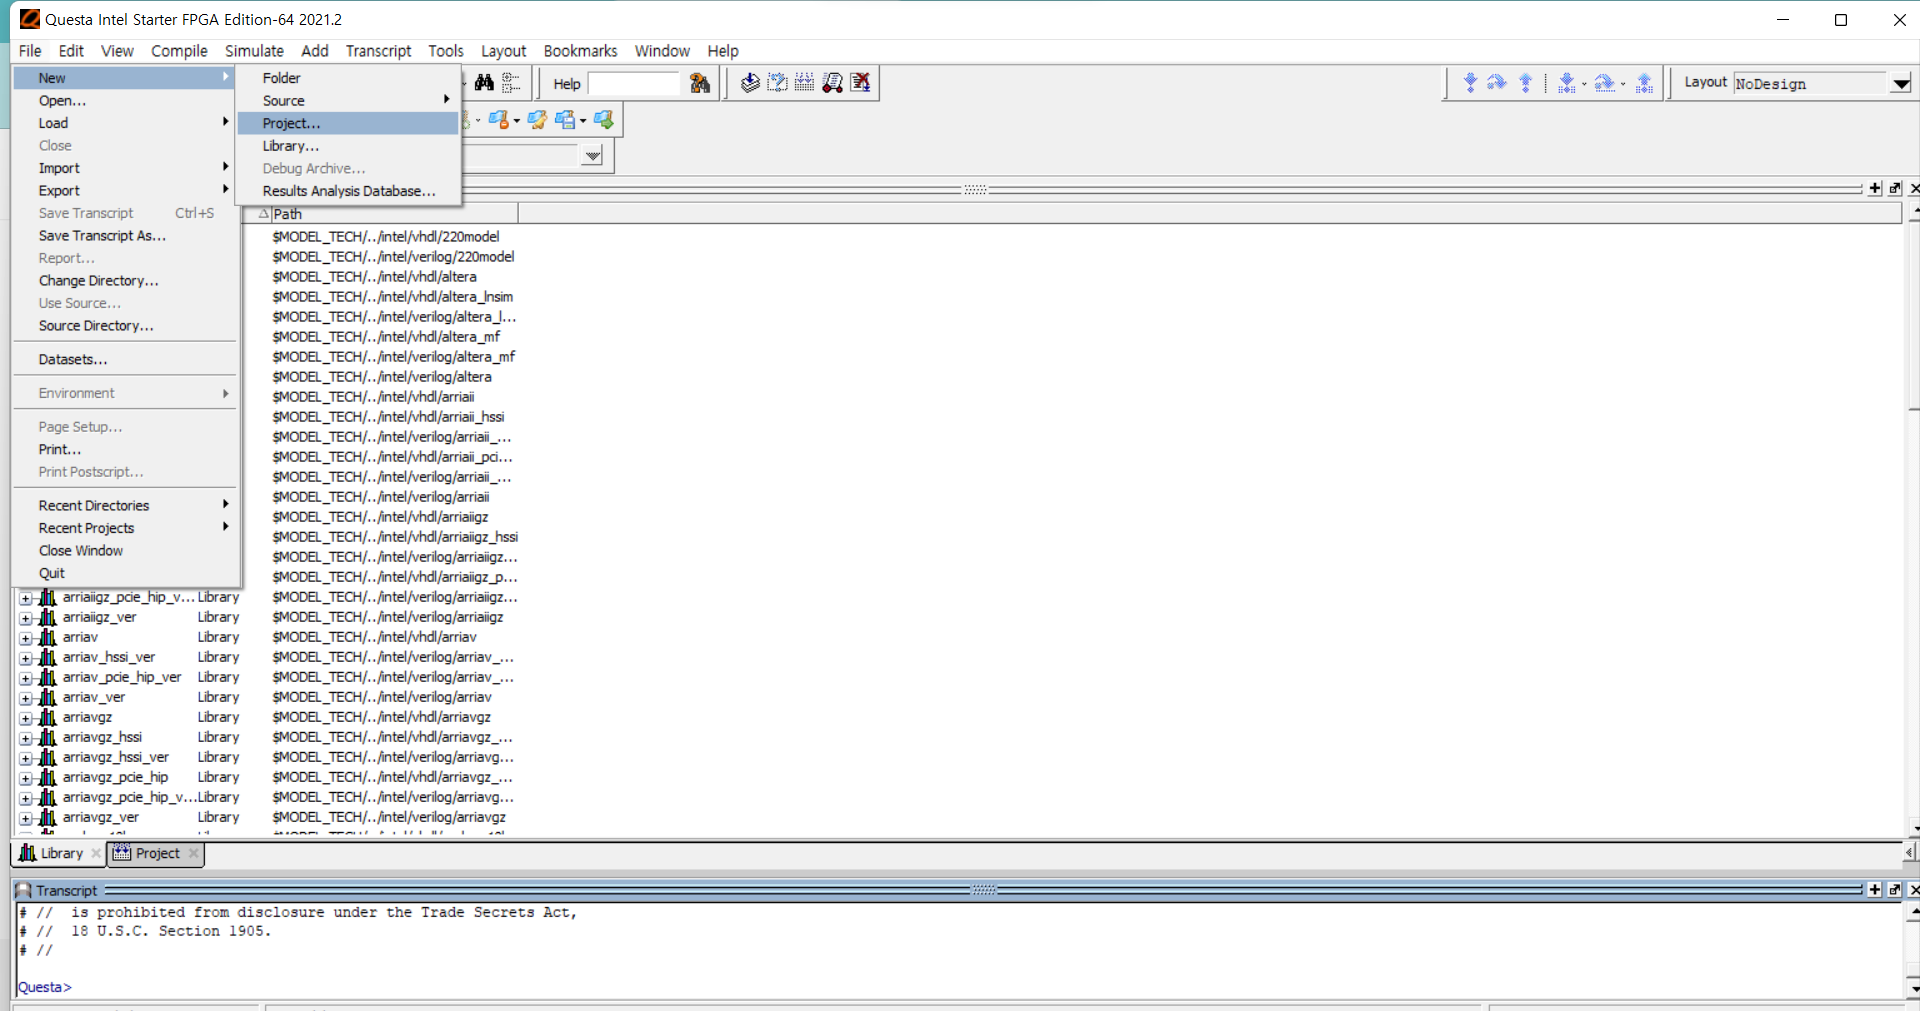Undock the Library pane
1920x1011 pixels.
click(1895, 188)
